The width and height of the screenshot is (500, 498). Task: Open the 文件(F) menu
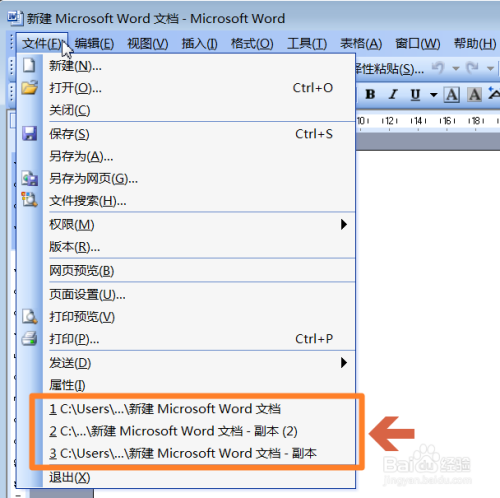(x=42, y=43)
